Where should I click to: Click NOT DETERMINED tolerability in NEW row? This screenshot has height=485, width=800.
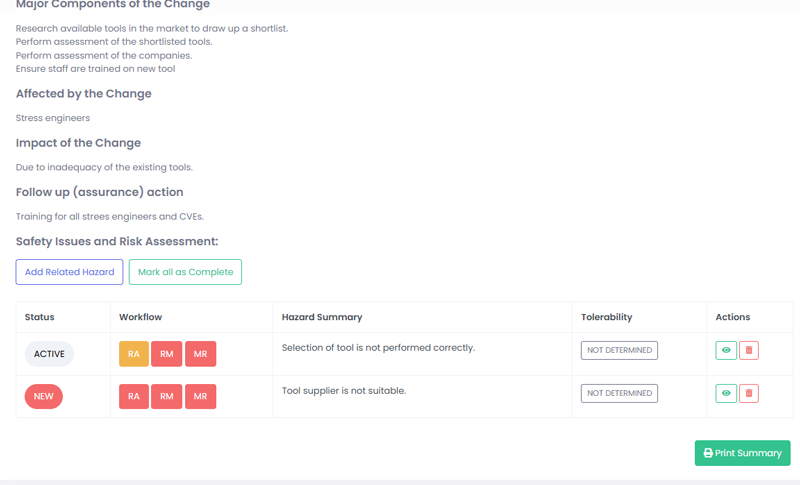pos(619,393)
